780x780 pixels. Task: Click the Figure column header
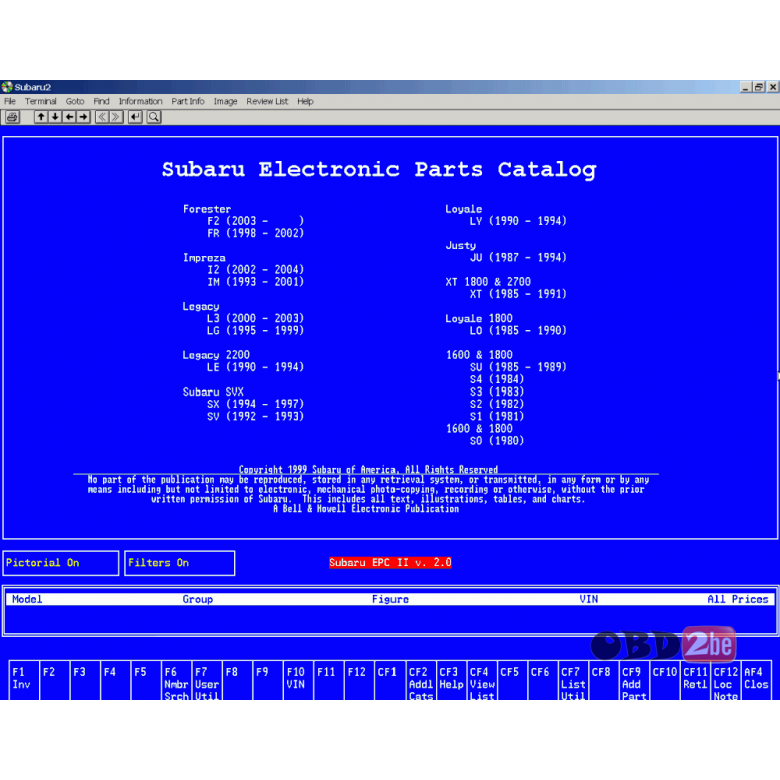tap(390, 599)
